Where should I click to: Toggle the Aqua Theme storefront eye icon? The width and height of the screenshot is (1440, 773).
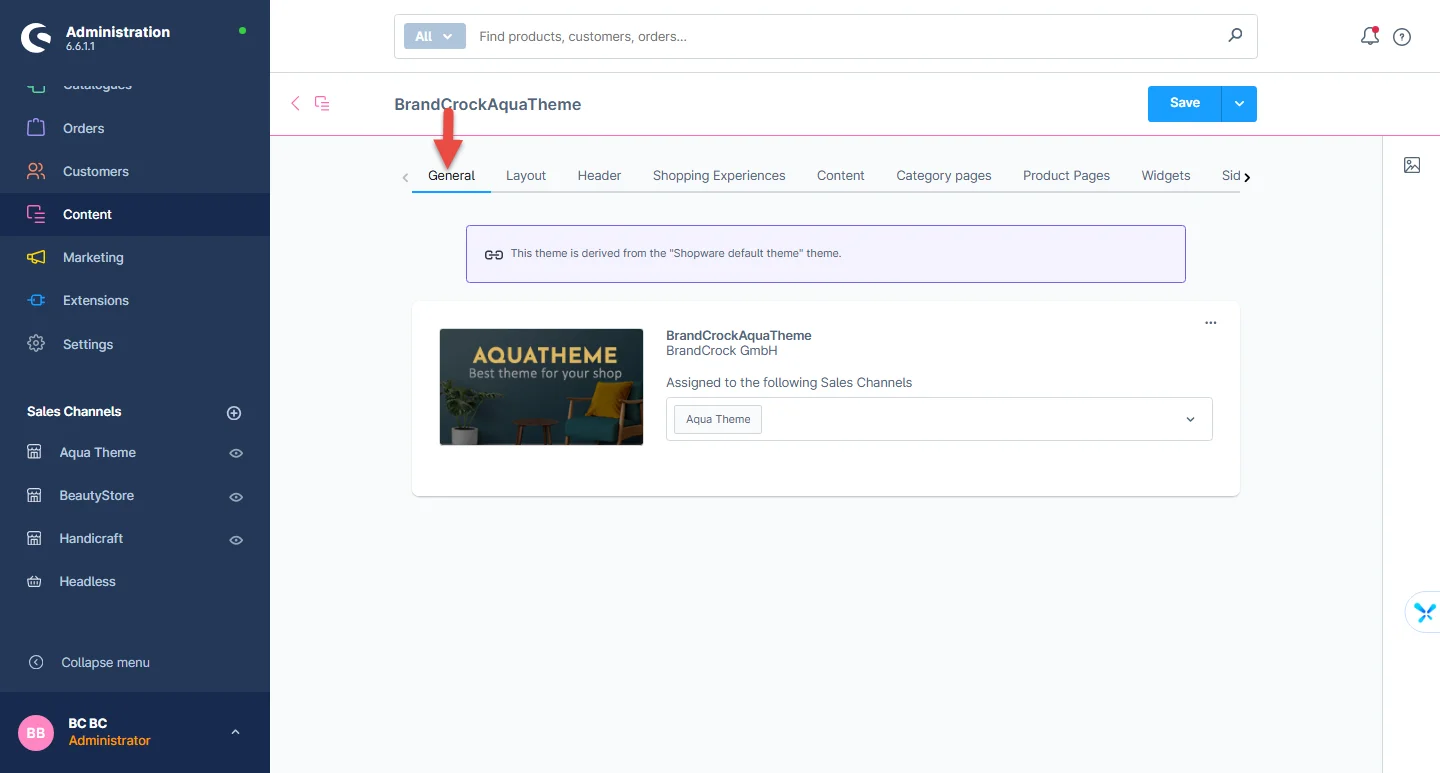pos(236,453)
